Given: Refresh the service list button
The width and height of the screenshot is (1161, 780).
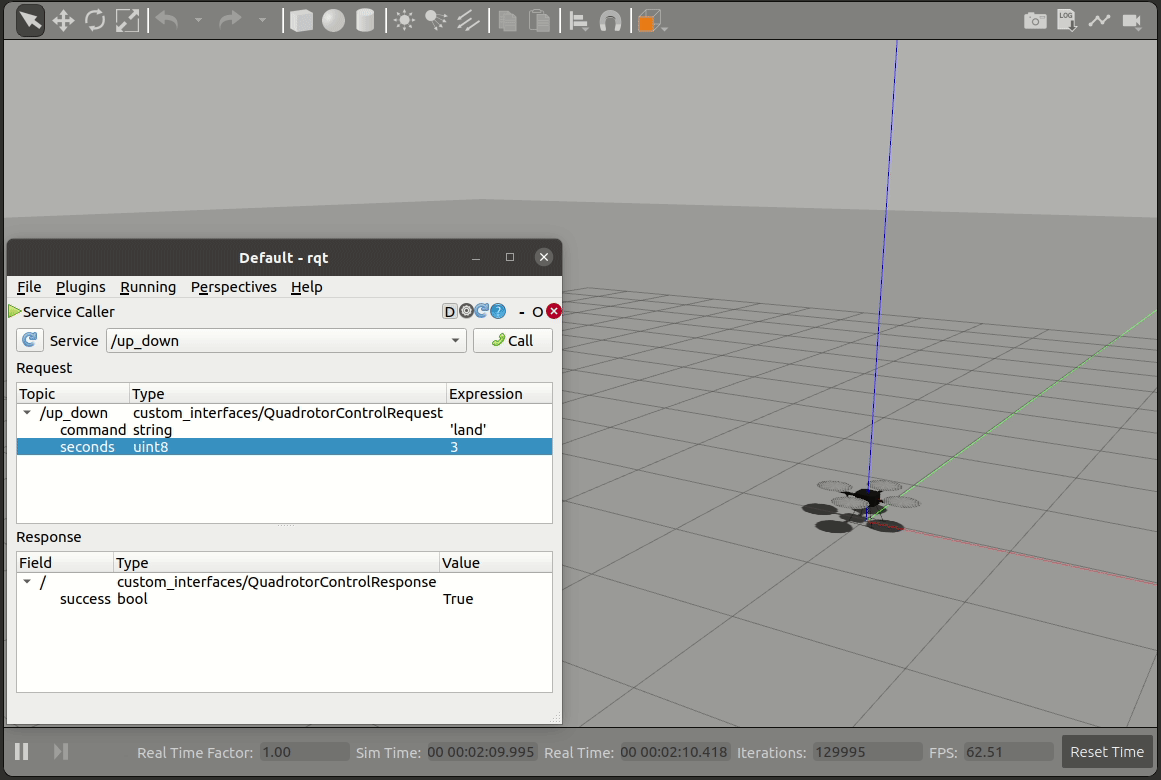Looking at the screenshot, I should point(30,340).
